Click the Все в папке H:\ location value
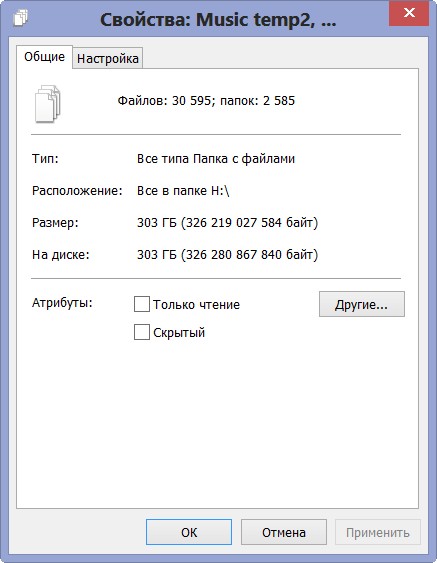437x563 pixels. pos(183,191)
